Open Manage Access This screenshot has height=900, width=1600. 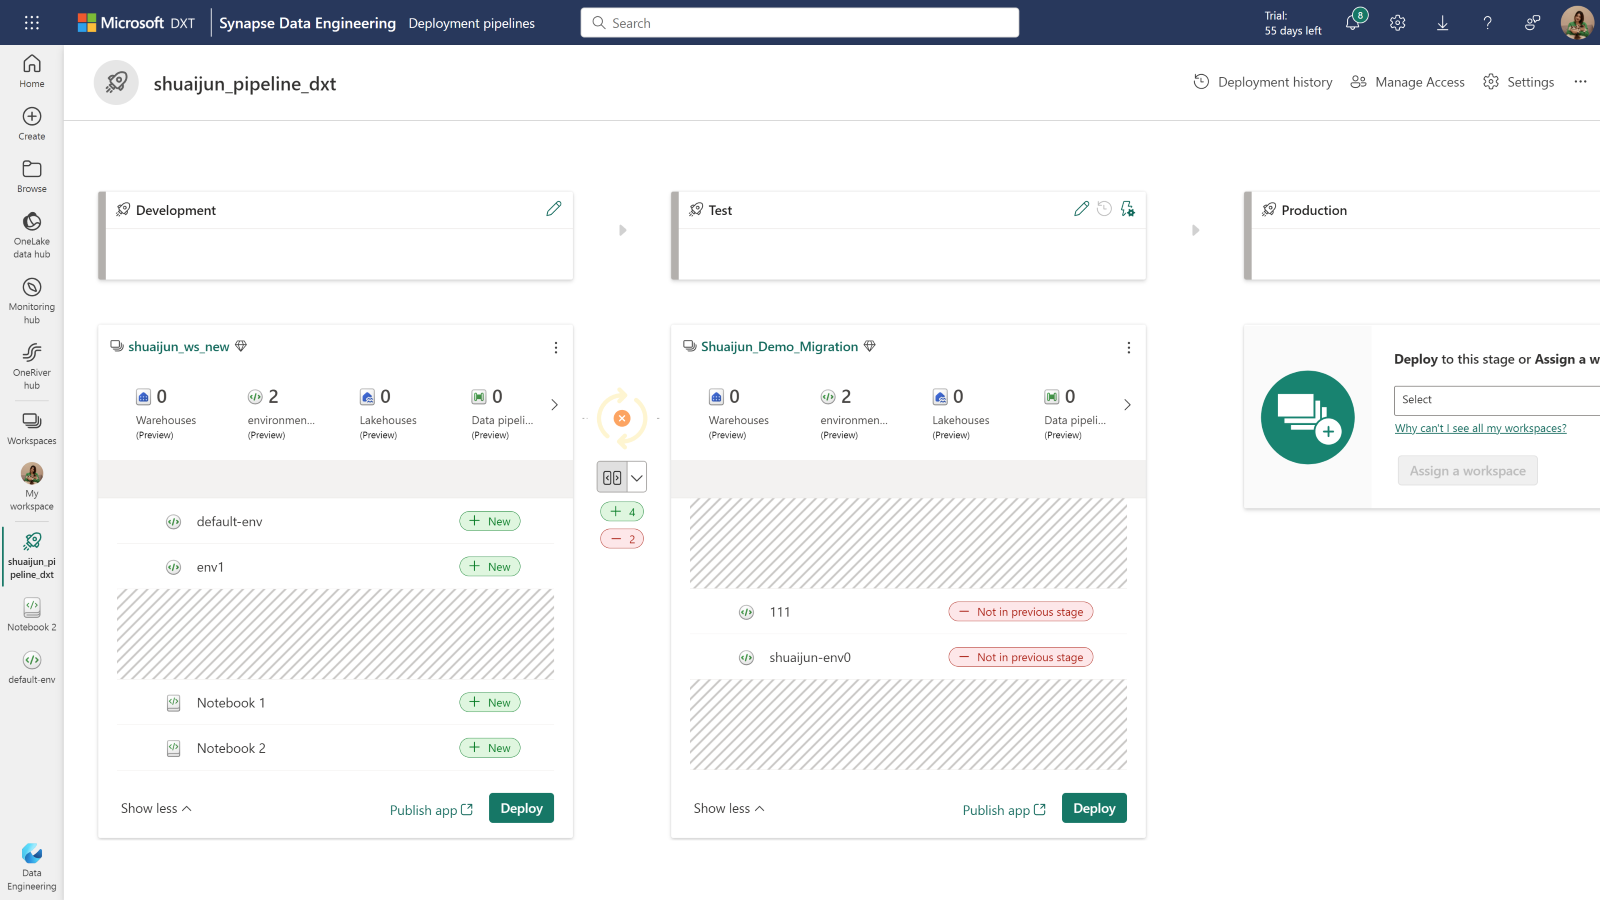tap(1407, 82)
